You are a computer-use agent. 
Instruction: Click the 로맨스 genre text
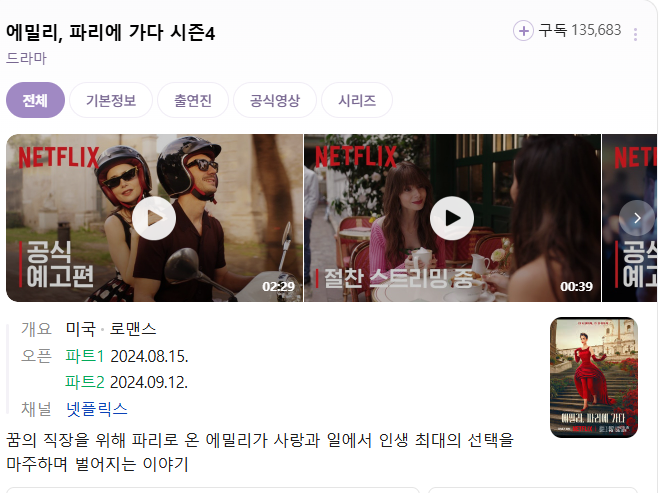pos(133,329)
